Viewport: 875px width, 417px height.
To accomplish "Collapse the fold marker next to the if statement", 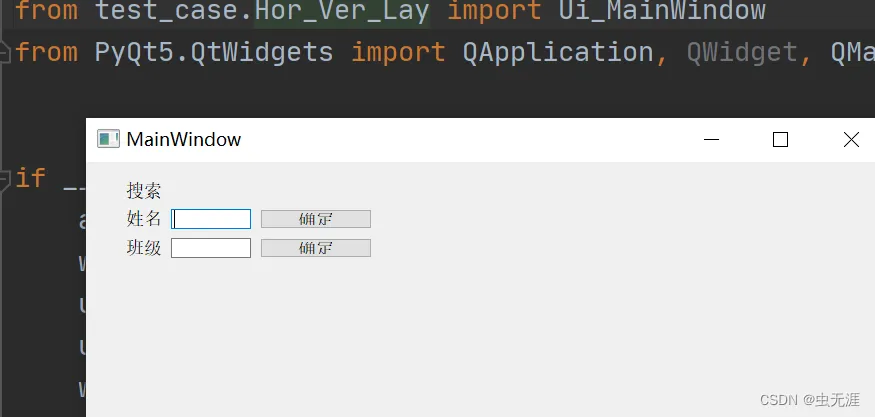I will click(5, 179).
